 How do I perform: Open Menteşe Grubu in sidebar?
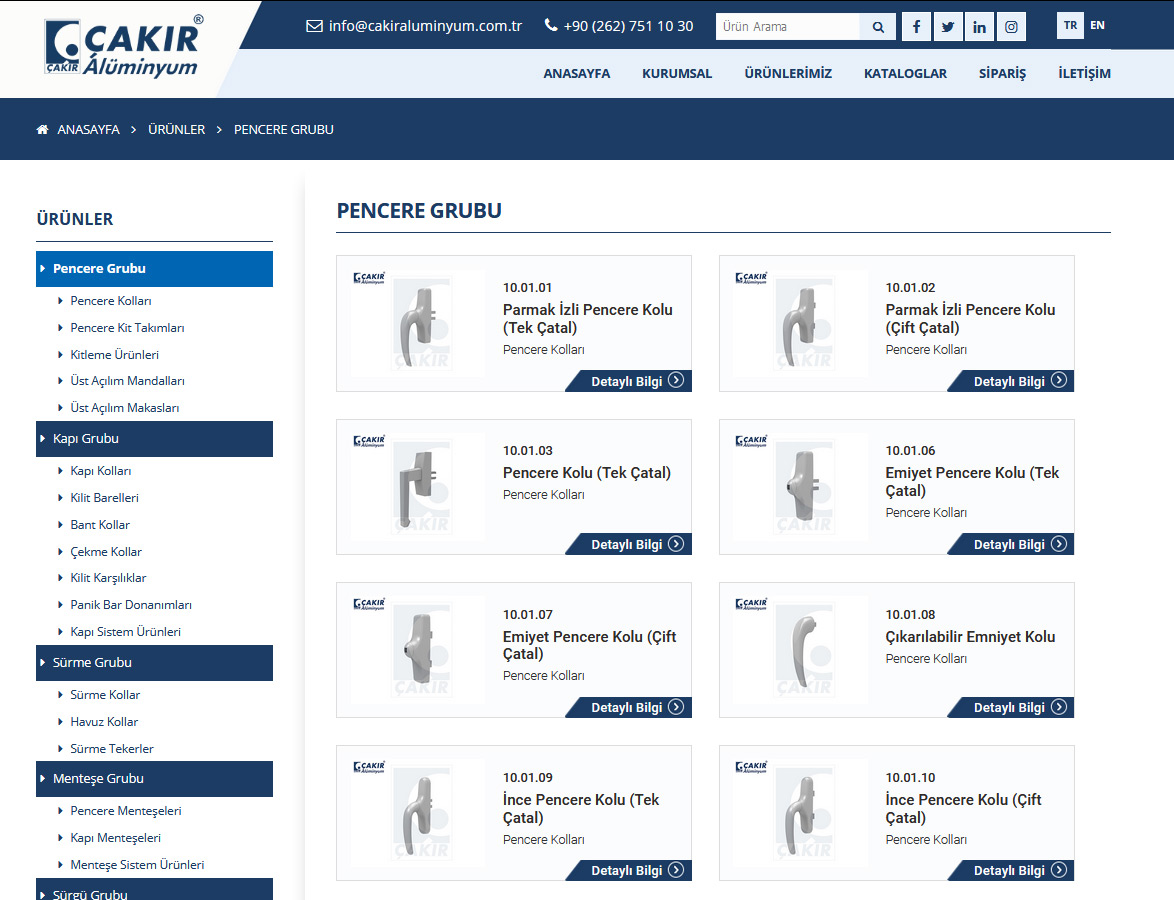coord(154,779)
